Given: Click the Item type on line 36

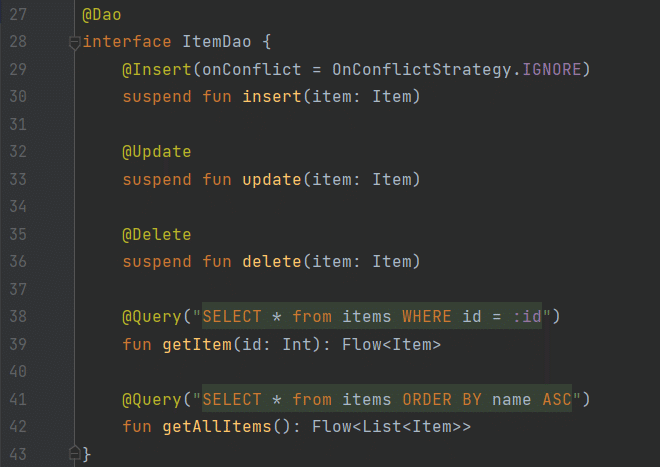Looking at the screenshot, I should tap(391, 262).
